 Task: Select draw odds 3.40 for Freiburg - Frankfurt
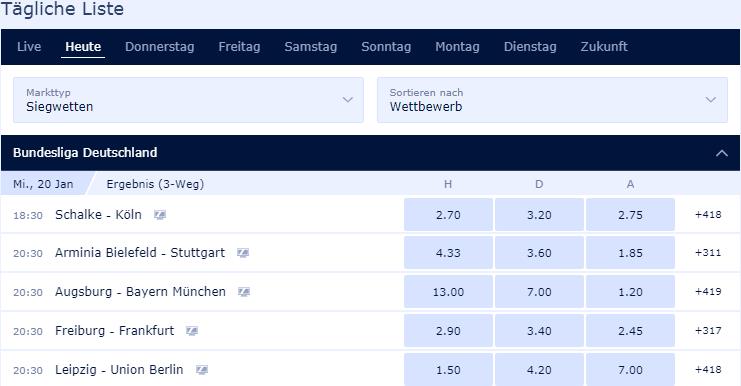[539, 331]
